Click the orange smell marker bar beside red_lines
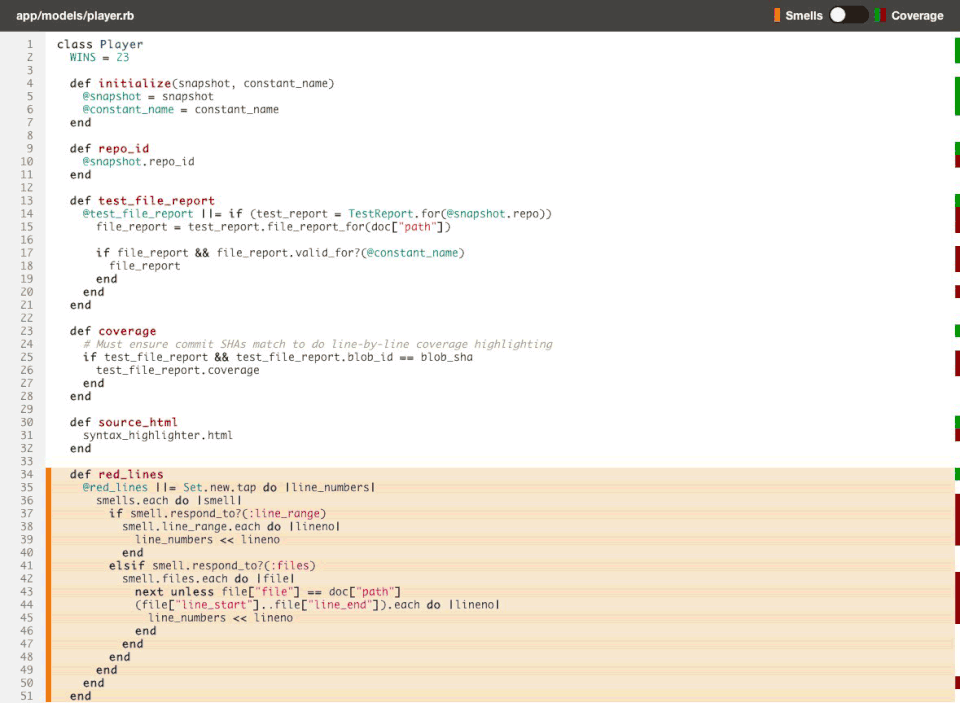Image resolution: width=960 pixels, height=703 pixels. [48, 585]
